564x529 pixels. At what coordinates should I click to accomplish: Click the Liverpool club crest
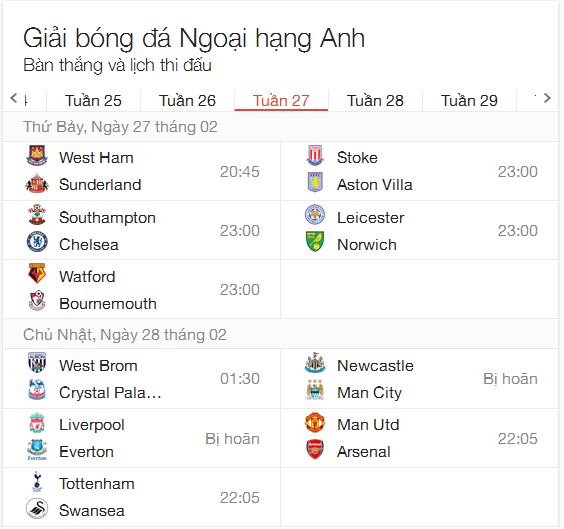pos(37,424)
